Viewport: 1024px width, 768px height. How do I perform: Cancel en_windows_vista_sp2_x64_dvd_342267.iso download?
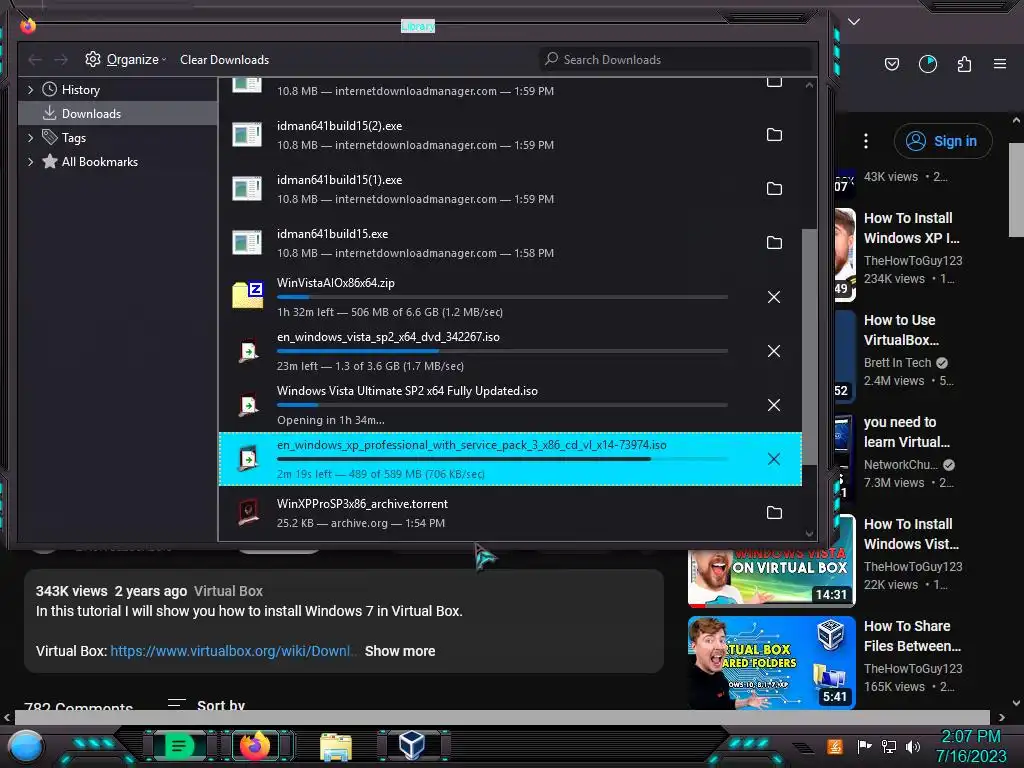click(x=774, y=351)
